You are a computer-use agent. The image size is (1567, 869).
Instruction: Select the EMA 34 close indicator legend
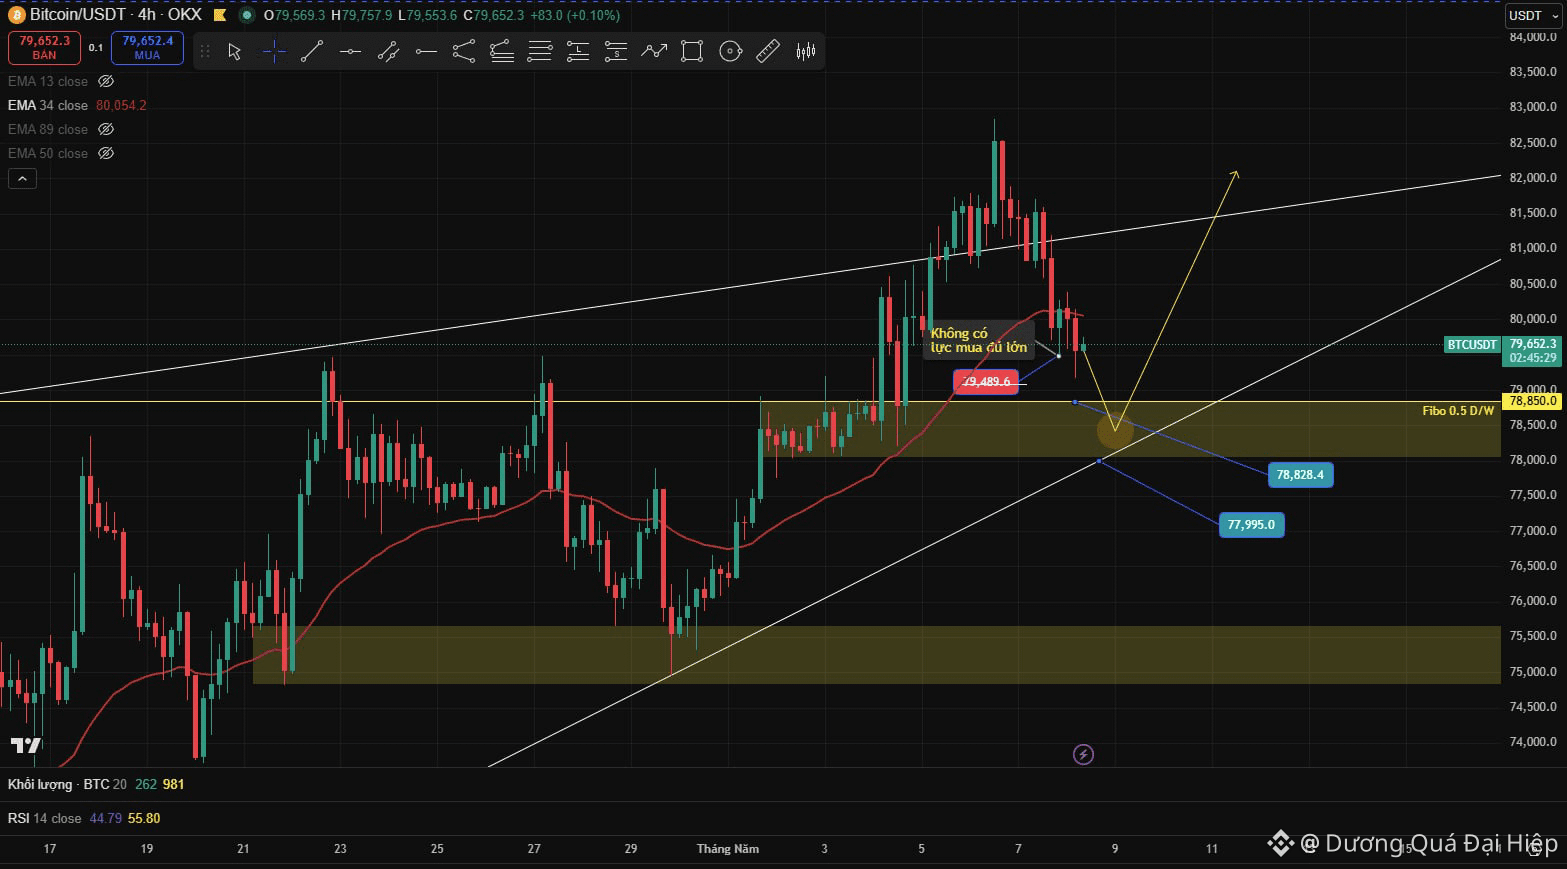pos(48,105)
